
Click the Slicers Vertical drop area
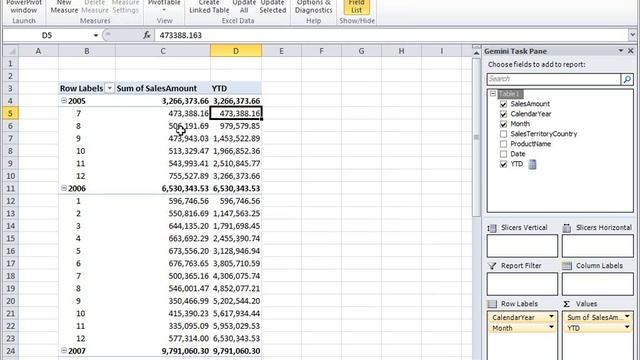point(522,246)
